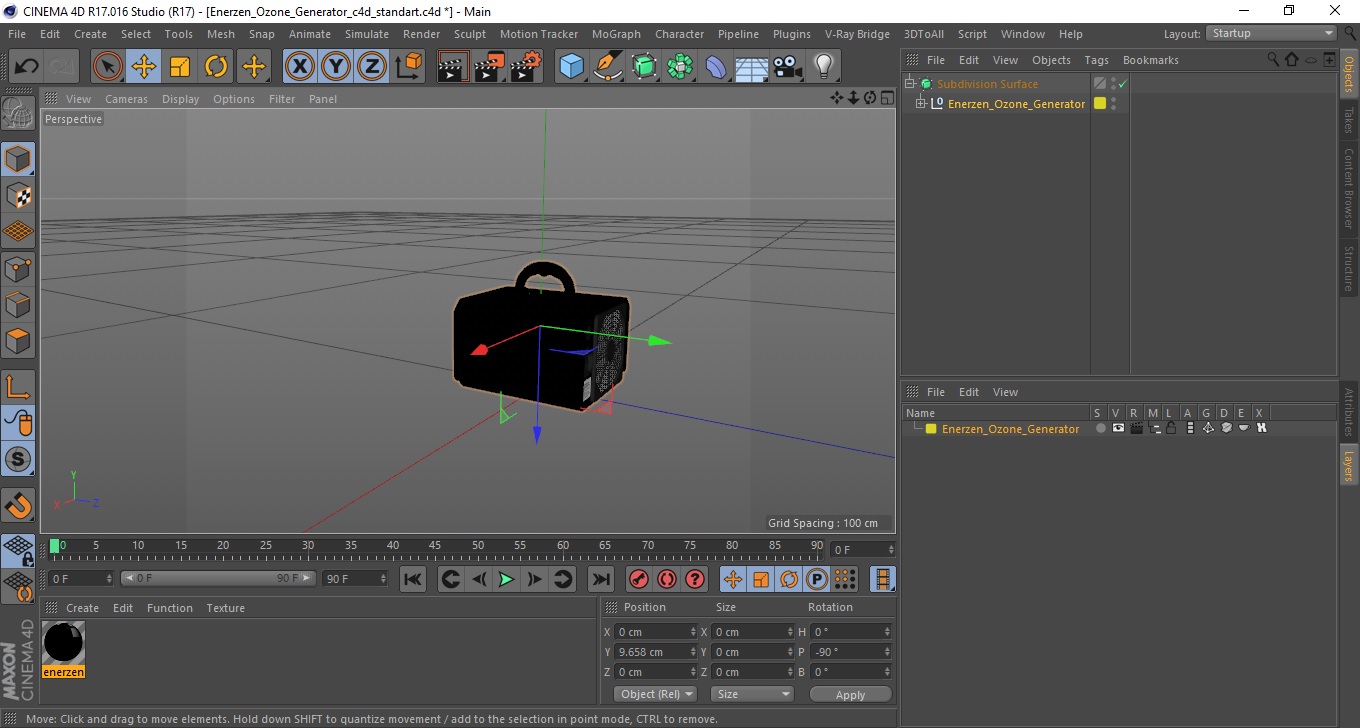1360x728 pixels.
Task: Add a Floor environment object
Action: click(752, 67)
